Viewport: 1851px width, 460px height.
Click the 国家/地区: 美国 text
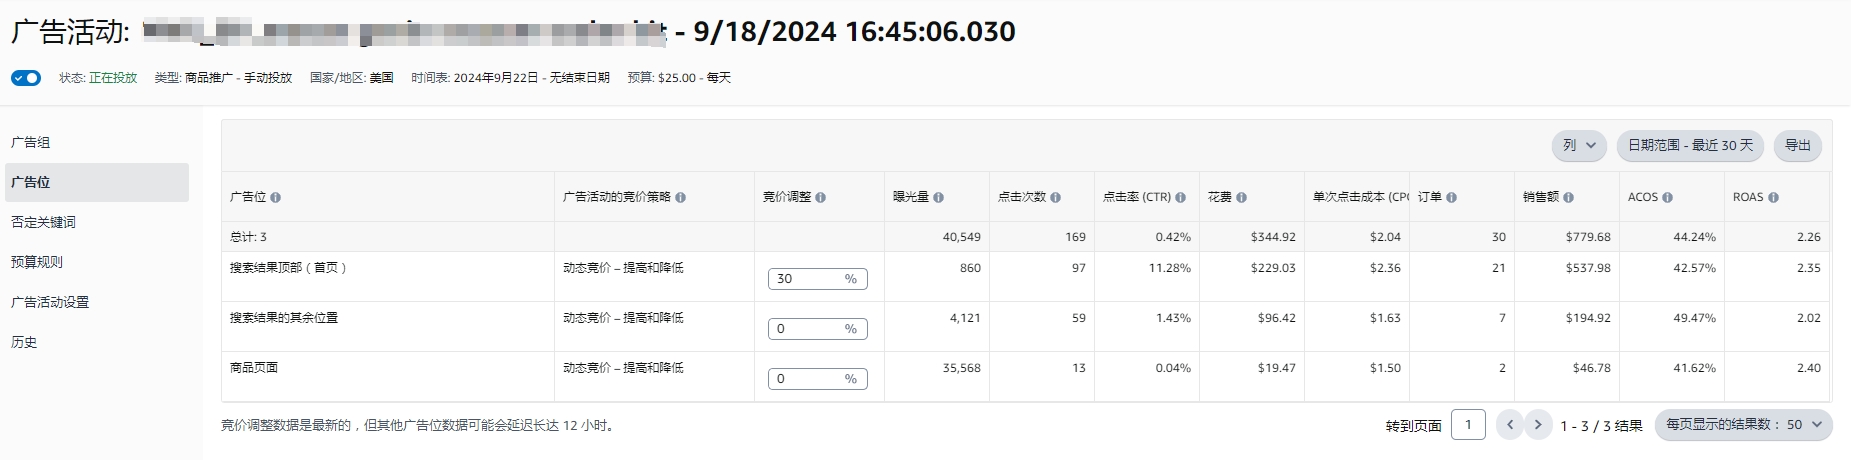pyautogui.click(x=352, y=78)
